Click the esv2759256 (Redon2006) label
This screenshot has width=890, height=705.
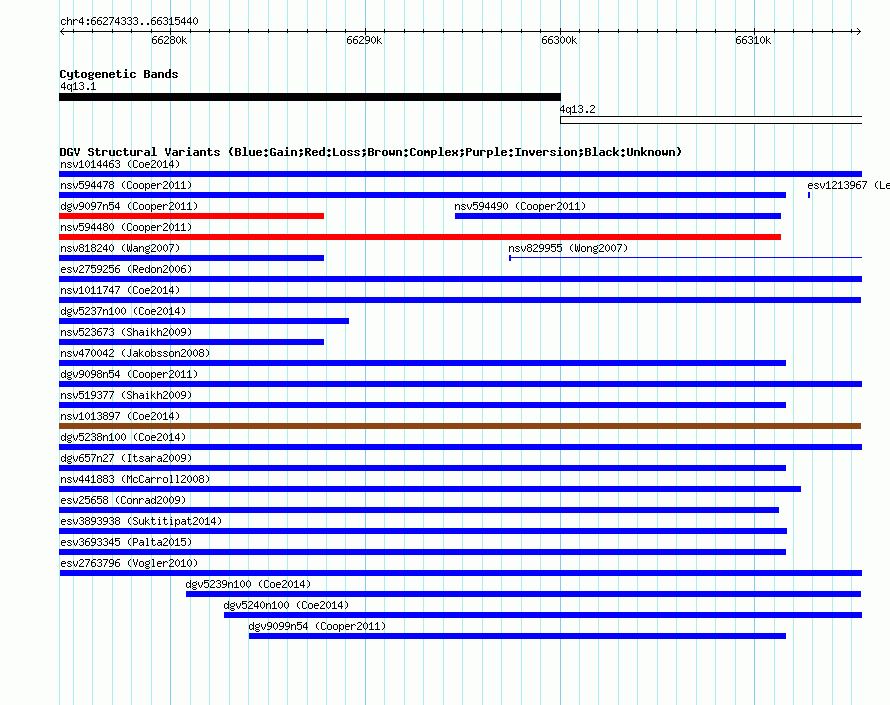126,270
